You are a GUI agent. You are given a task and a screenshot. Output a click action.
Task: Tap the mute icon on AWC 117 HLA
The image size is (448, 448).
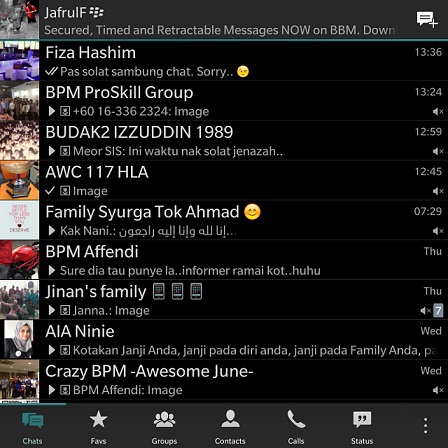pyautogui.click(x=438, y=191)
